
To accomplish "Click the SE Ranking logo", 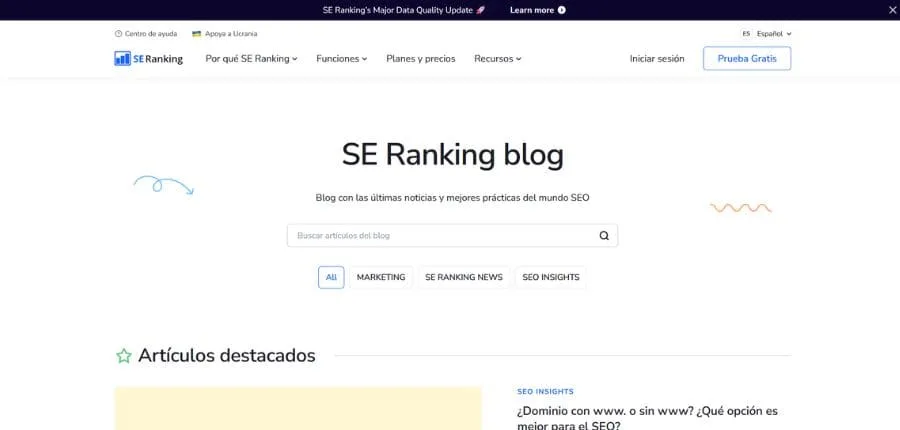I will tap(149, 59).
